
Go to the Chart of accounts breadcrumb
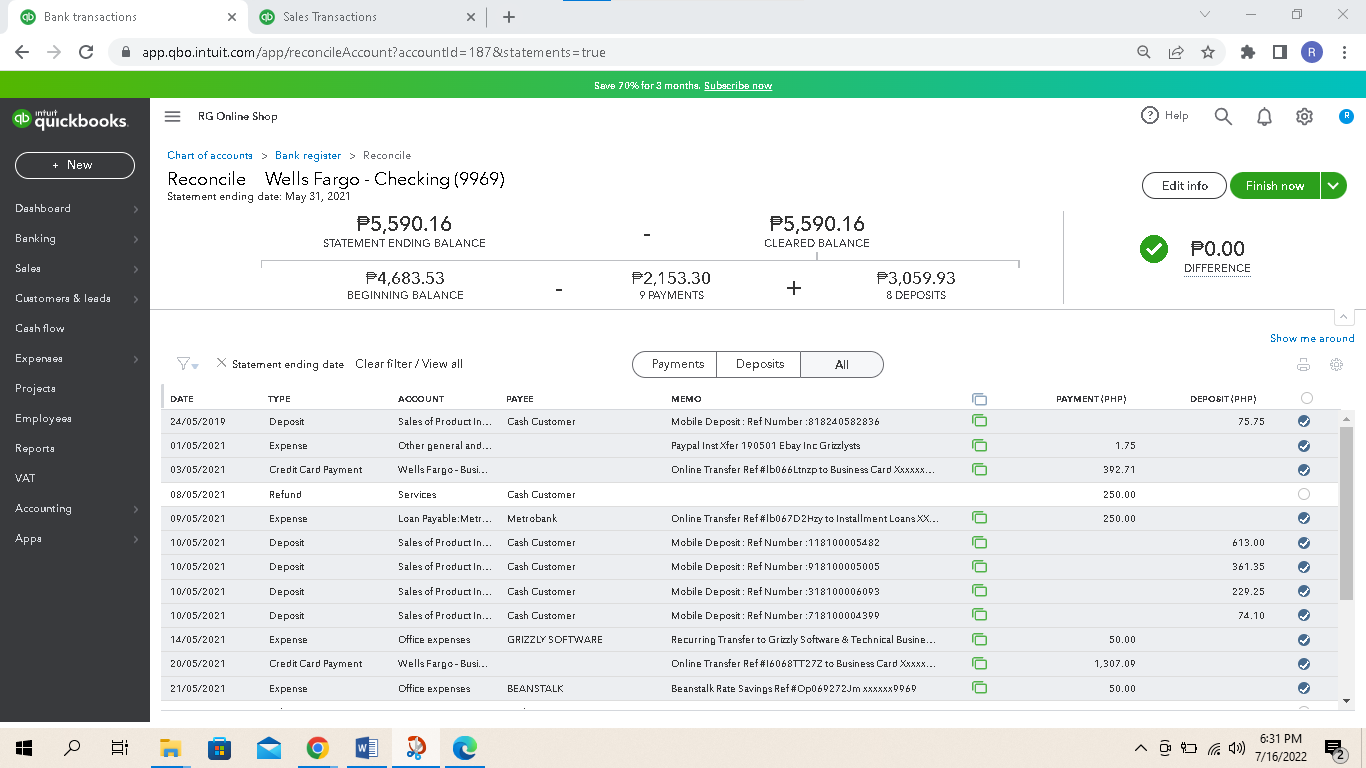pos(210,155)
